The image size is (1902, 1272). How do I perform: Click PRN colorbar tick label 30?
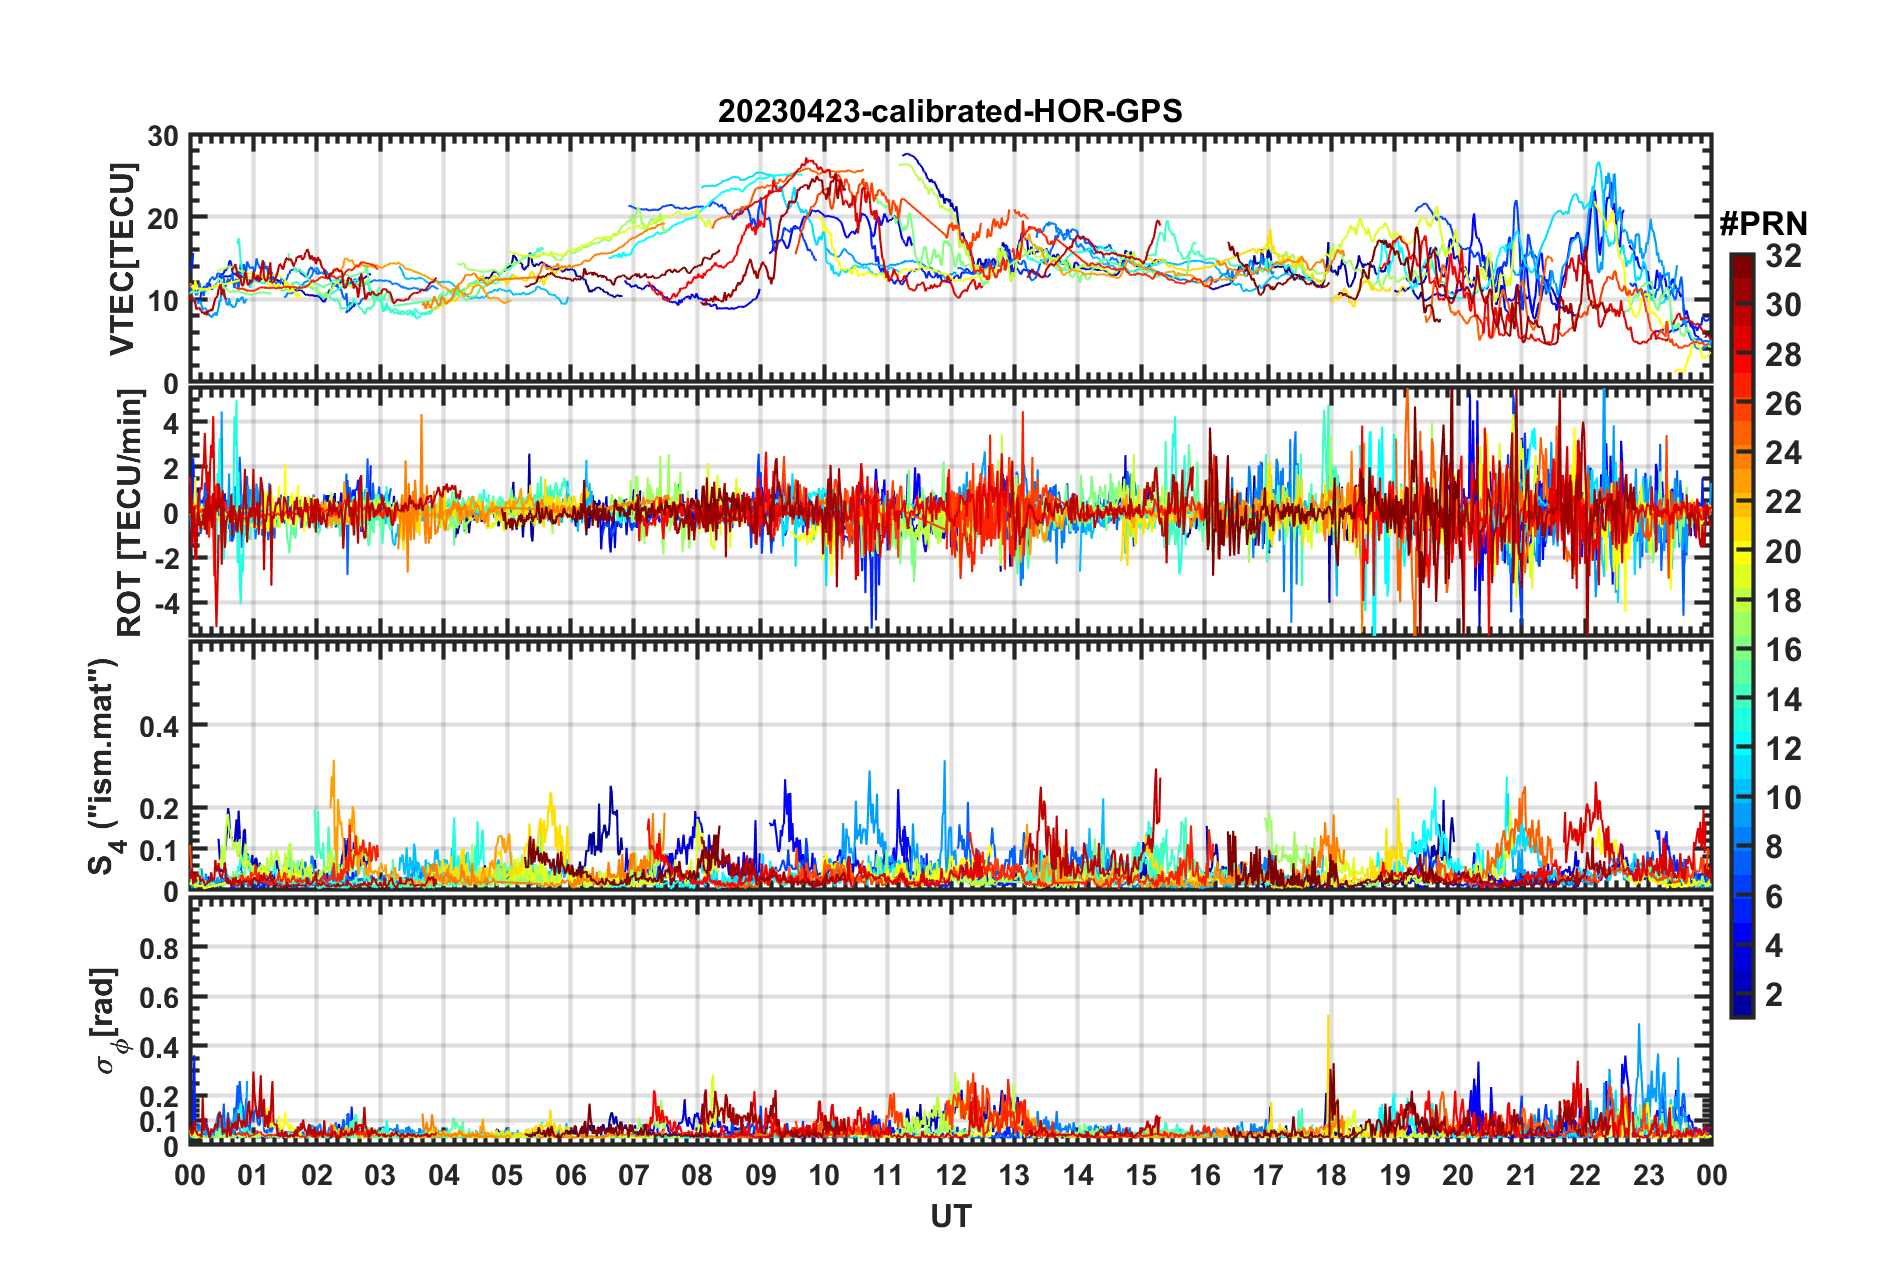pyautogui.click(x=1783, y=305)
